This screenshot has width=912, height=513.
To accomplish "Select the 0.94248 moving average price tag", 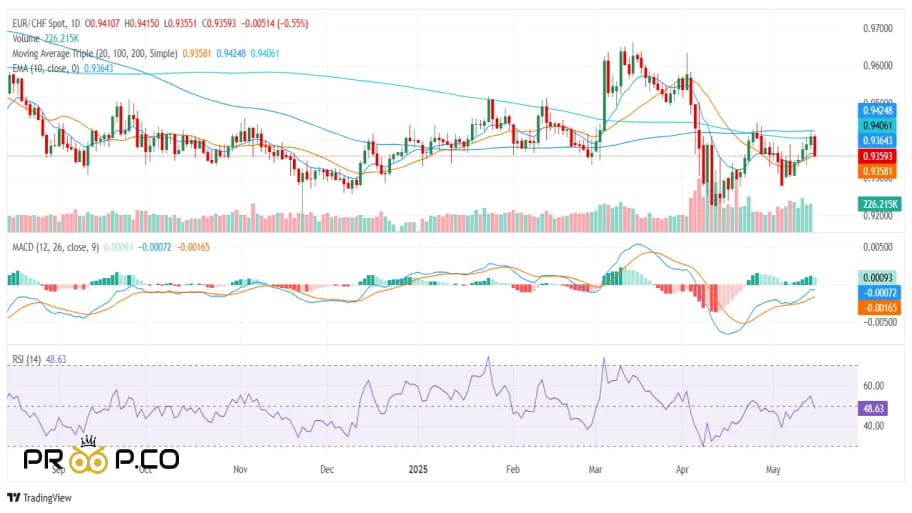I will coord(876,110).
